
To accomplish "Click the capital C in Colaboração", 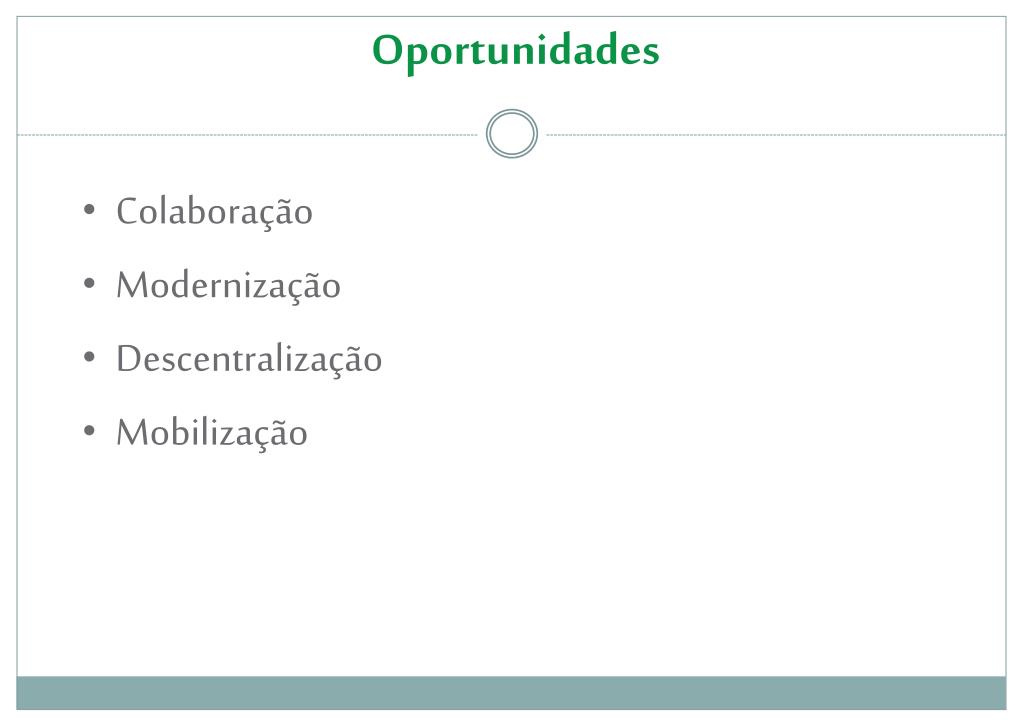I will 129,211.
